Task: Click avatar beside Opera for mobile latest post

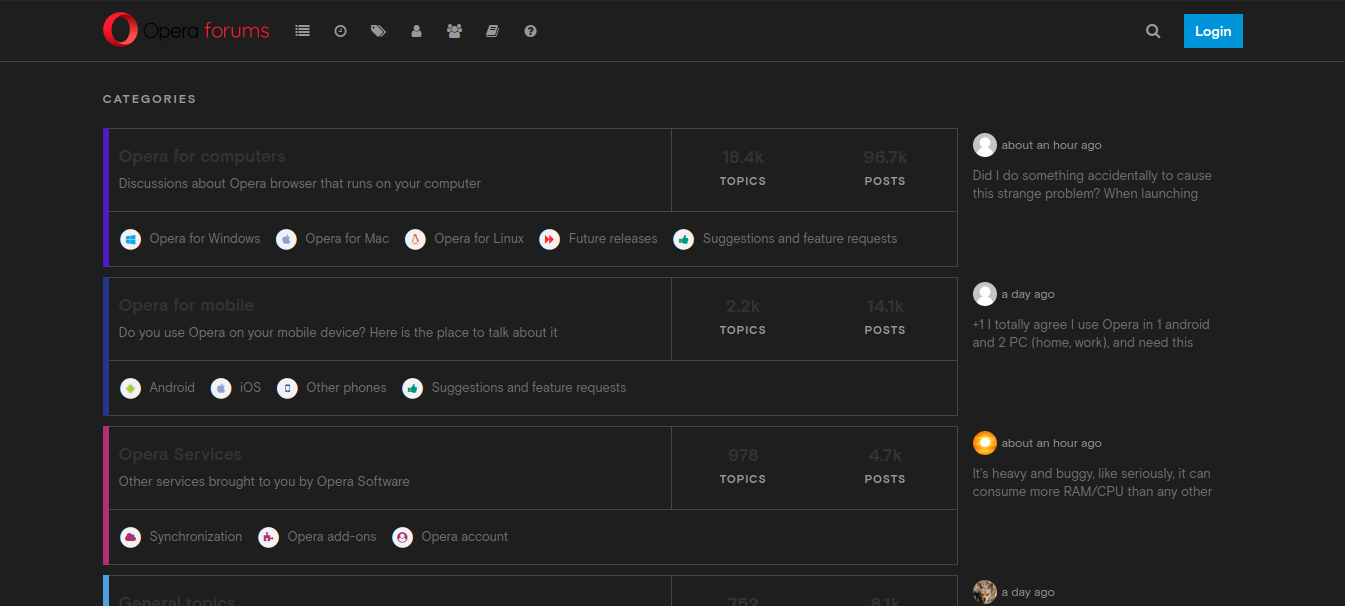Action: click(x=985, y=294)
